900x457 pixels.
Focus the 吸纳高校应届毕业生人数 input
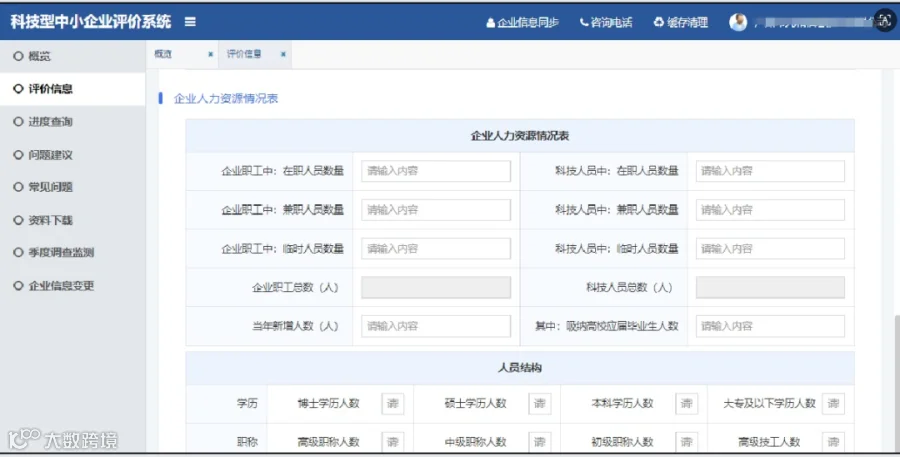click(770, 326)
